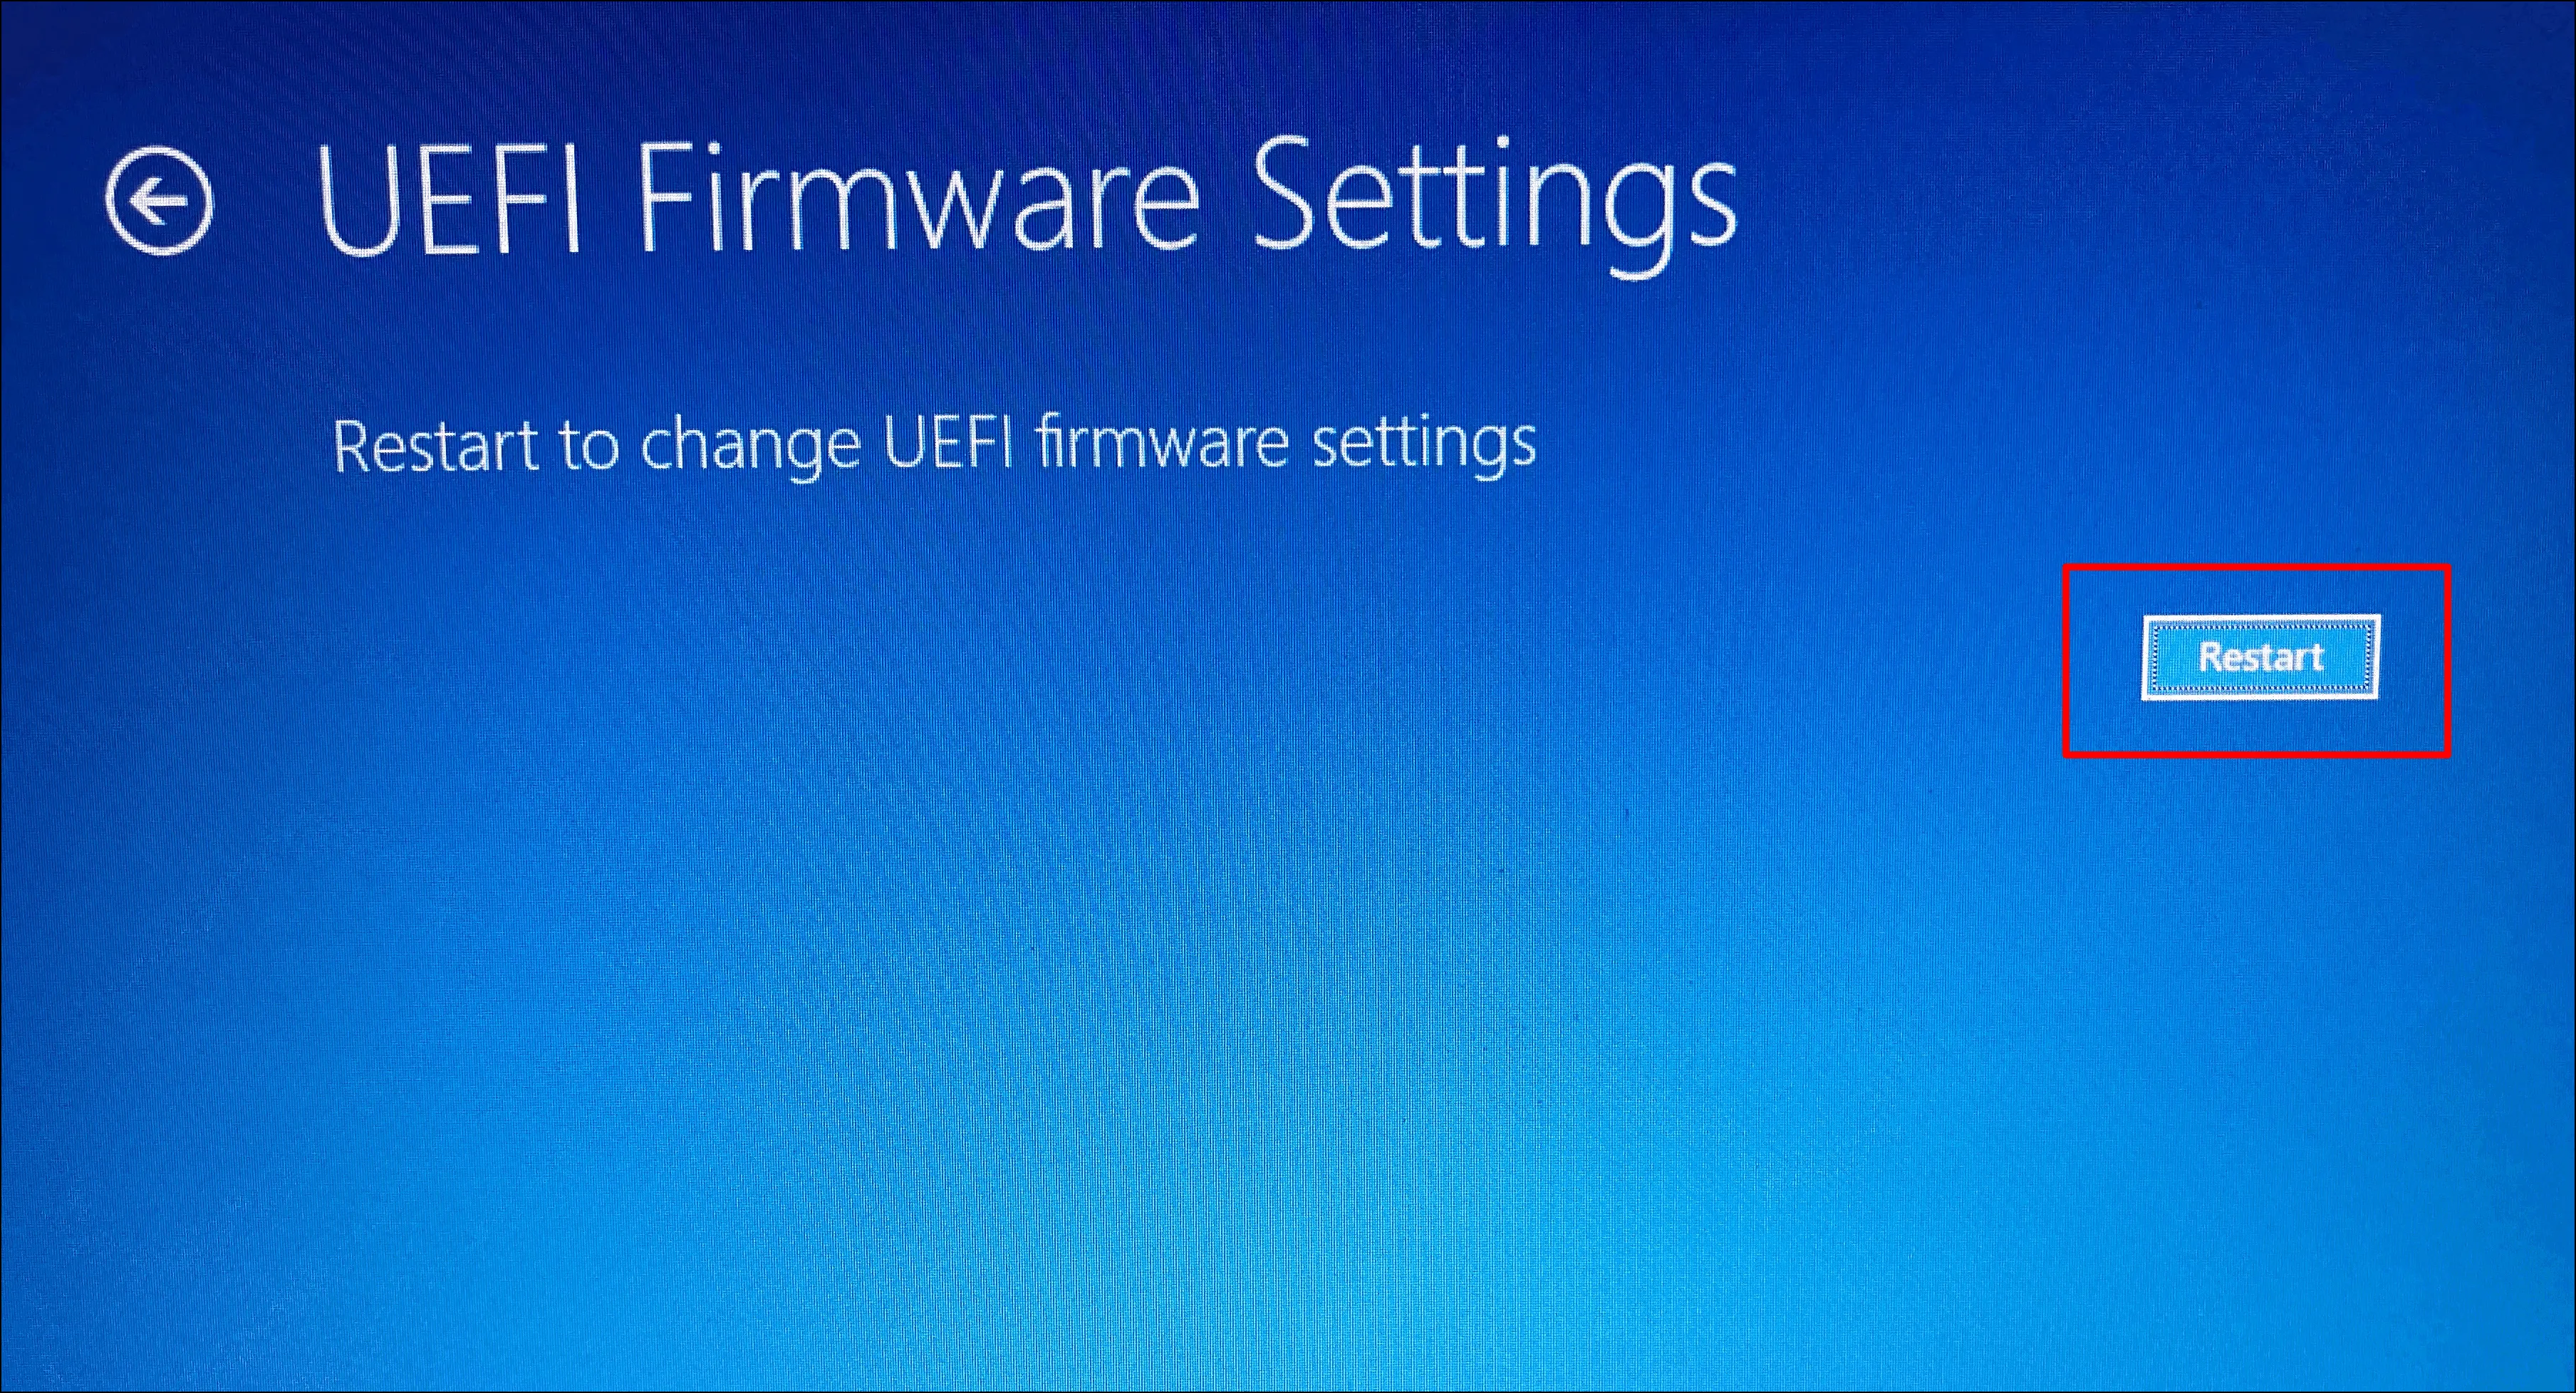
Task: Go back using the left arrow icon
Action: (x=159, y=201)
